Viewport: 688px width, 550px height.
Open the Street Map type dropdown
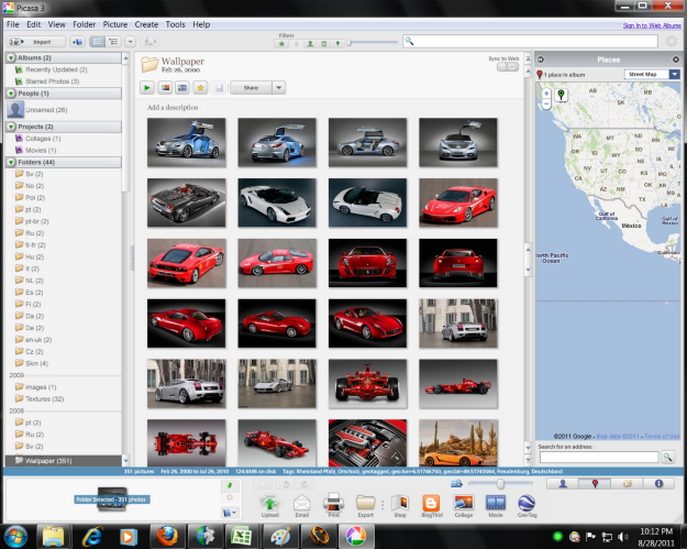pos(674,74)
